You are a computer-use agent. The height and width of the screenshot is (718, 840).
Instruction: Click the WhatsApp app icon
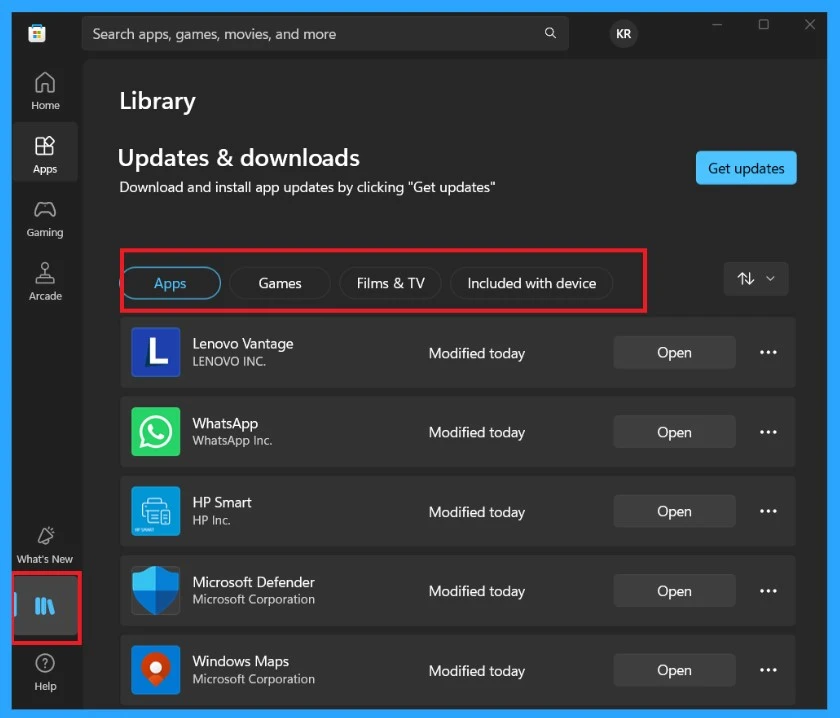coord(156,431)
